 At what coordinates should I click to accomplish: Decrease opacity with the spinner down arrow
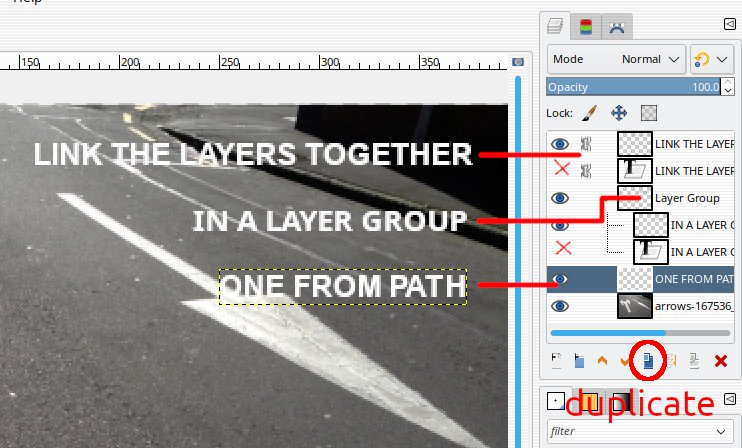pos(728,91)
